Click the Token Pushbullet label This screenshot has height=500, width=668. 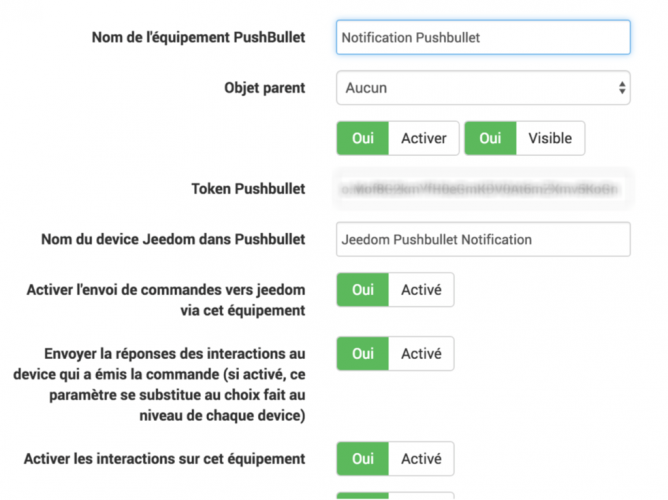pyautogui.click(x=248, y=189)
